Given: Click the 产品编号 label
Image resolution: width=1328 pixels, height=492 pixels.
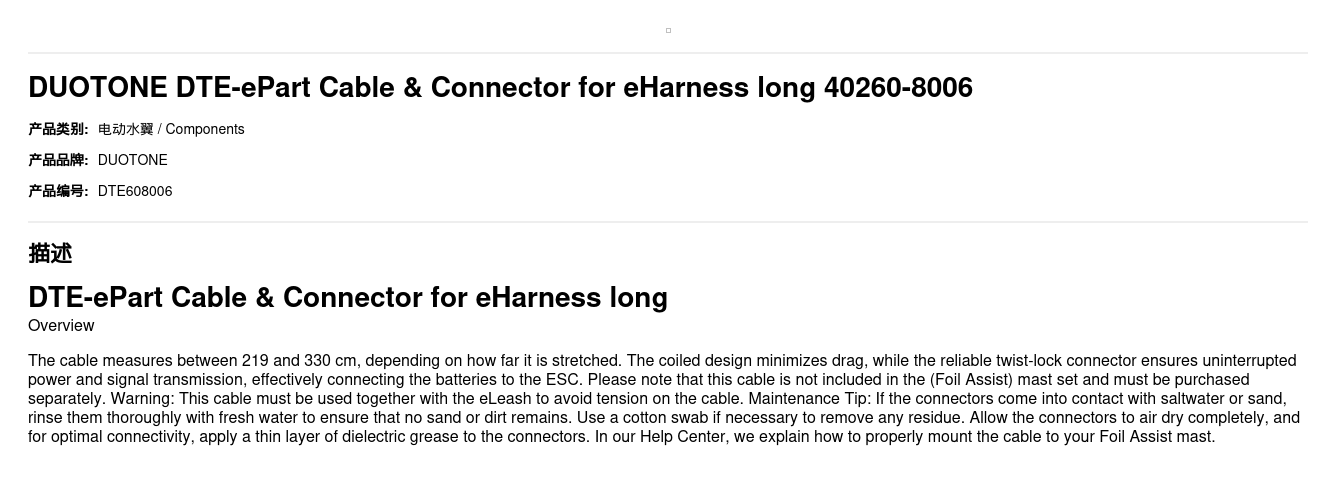Looking at the screenshot, I should coord(58,191).
